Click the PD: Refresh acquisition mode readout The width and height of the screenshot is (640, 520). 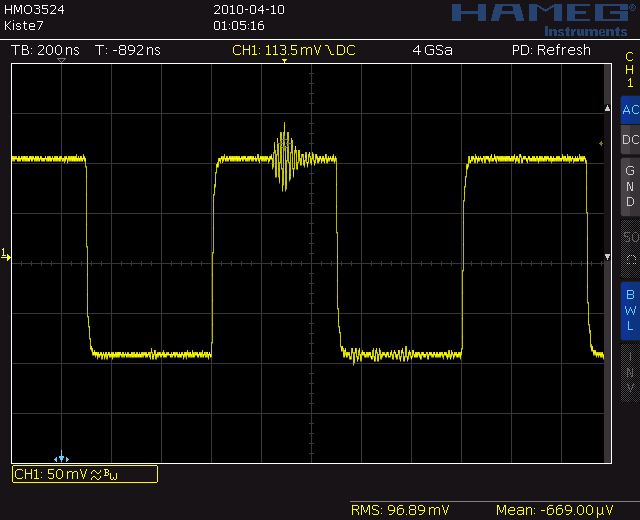tap(551, 50)
